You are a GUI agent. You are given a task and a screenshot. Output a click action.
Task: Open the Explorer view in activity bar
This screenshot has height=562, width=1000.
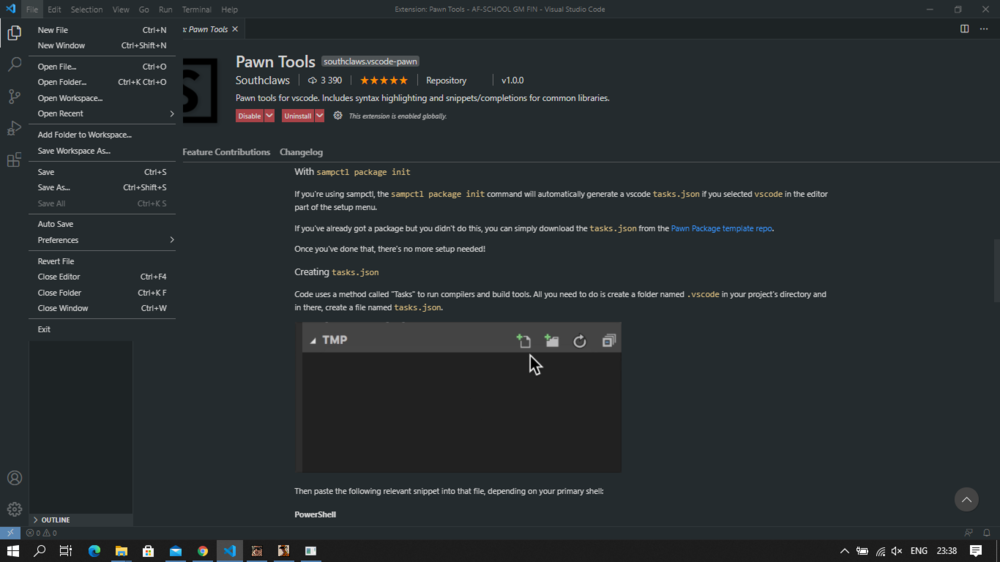tap(14, 33)
